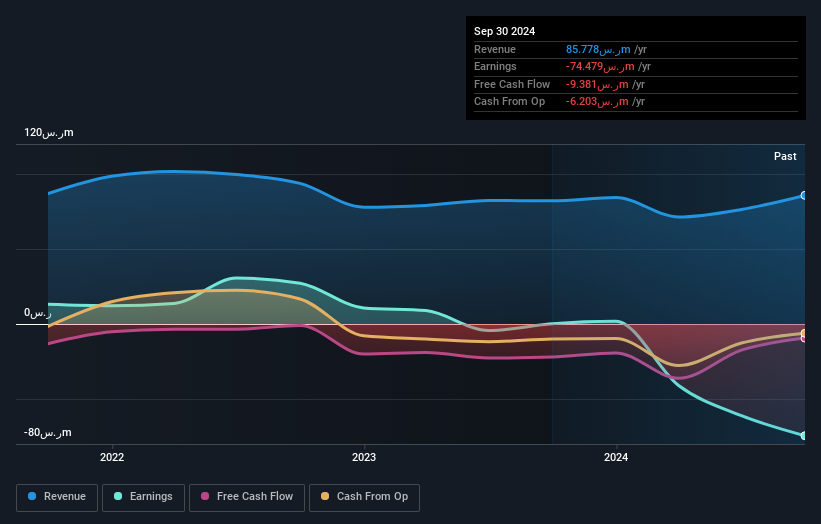Select the Cash From Op orange endpoint marker
821x524 pixels.
tap(804, 333)
